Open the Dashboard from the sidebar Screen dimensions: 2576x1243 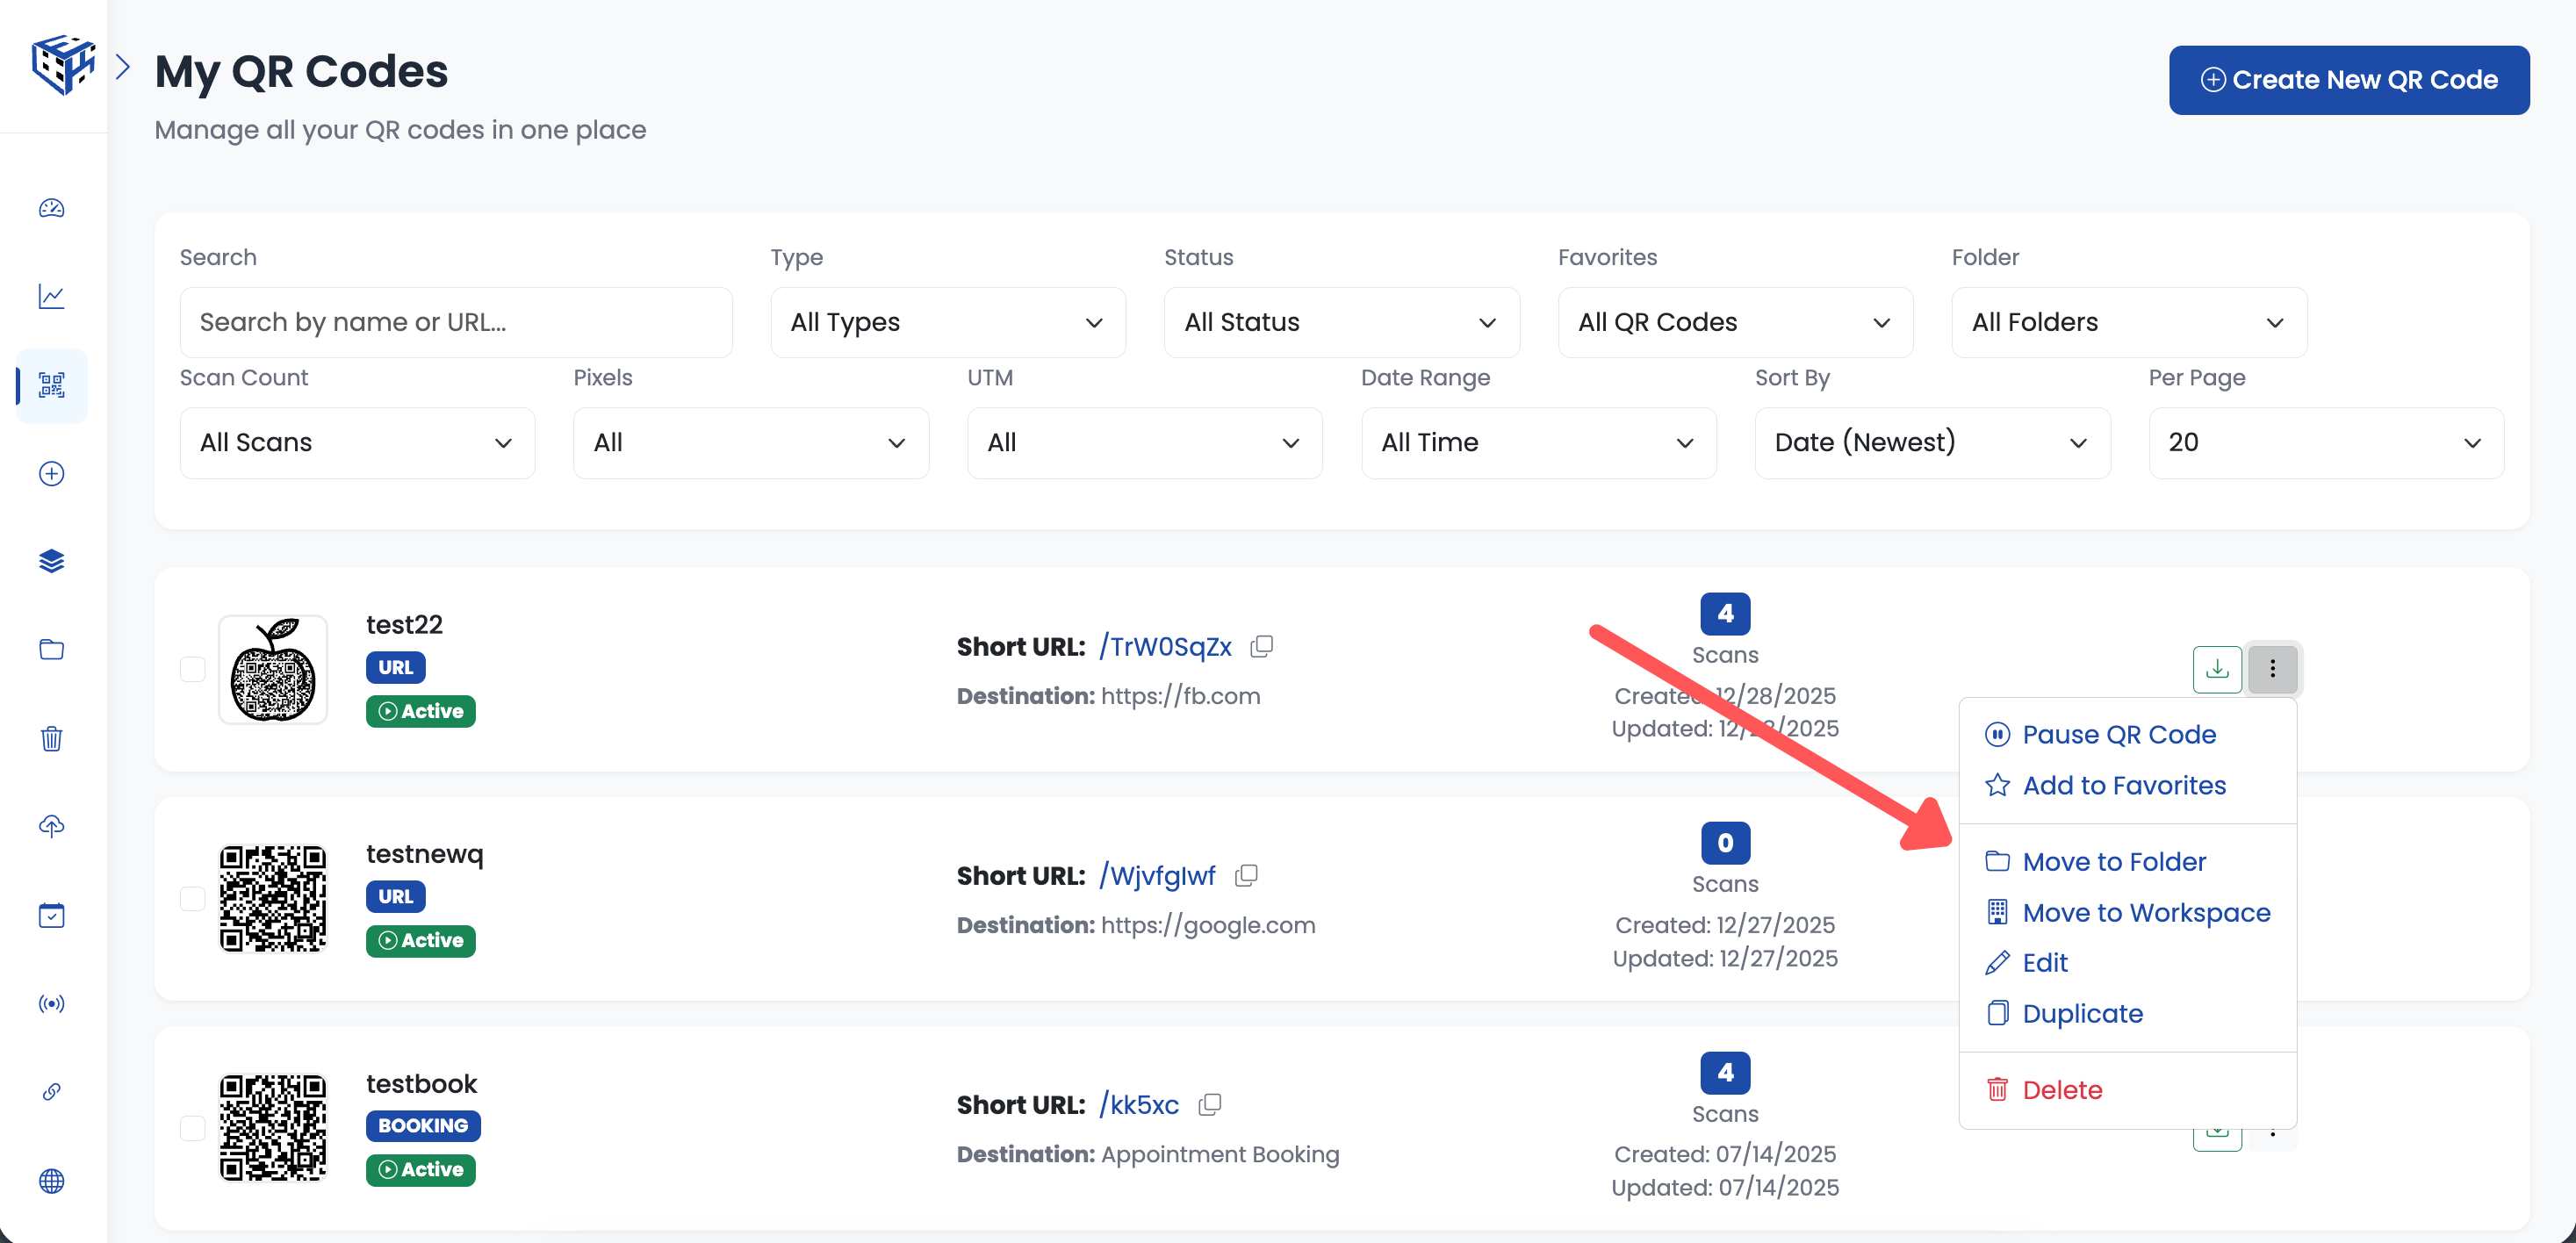pyautogui.click(x=51, y=209)
